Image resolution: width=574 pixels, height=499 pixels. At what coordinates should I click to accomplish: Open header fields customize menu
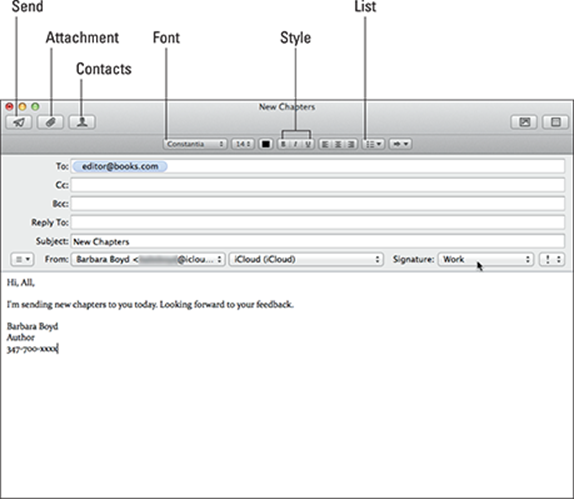click(22, 260)
